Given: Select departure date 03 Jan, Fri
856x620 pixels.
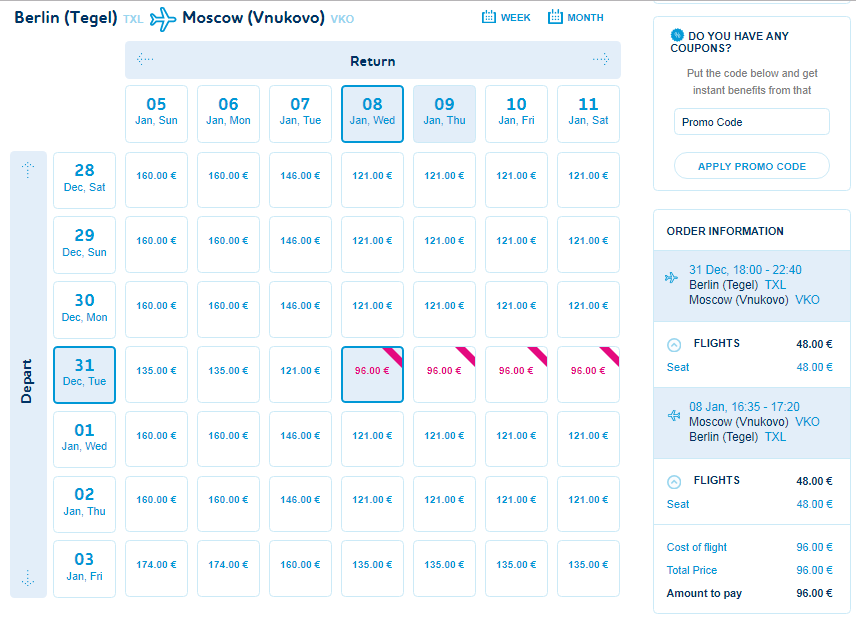Looking at the screenshot, I should point(85,569).
